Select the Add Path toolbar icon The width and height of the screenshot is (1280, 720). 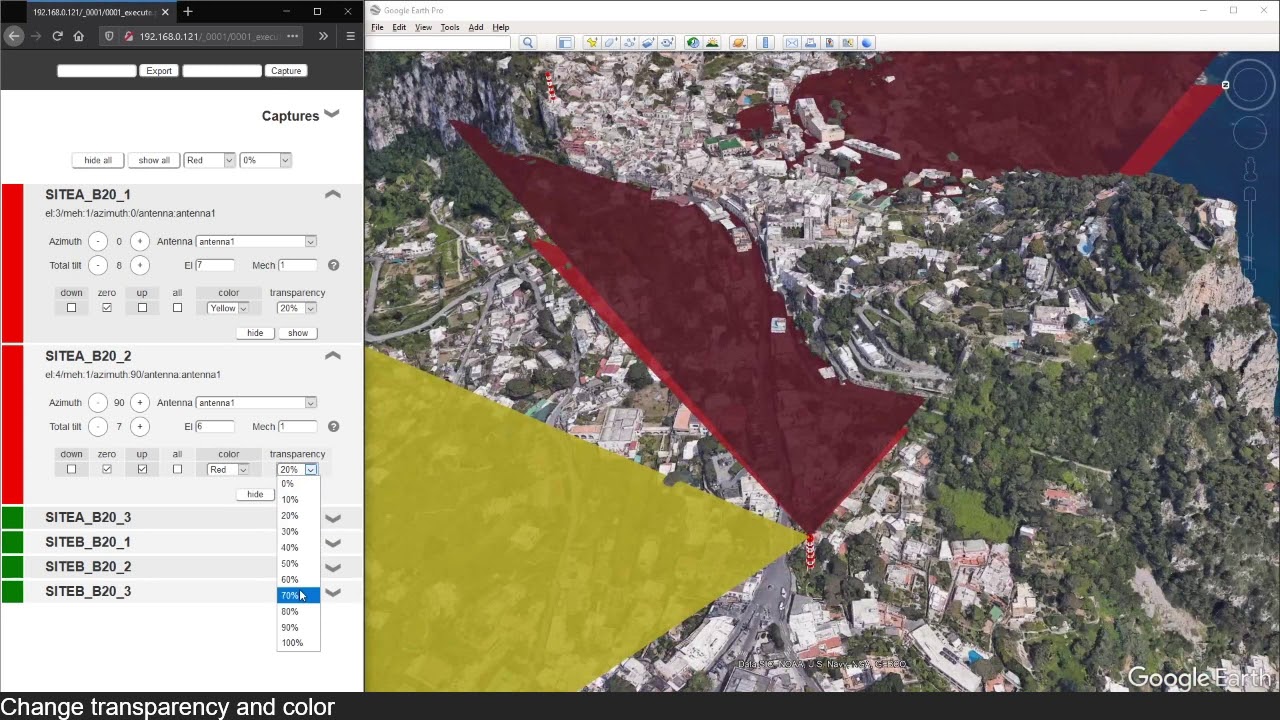pos(630,42)
